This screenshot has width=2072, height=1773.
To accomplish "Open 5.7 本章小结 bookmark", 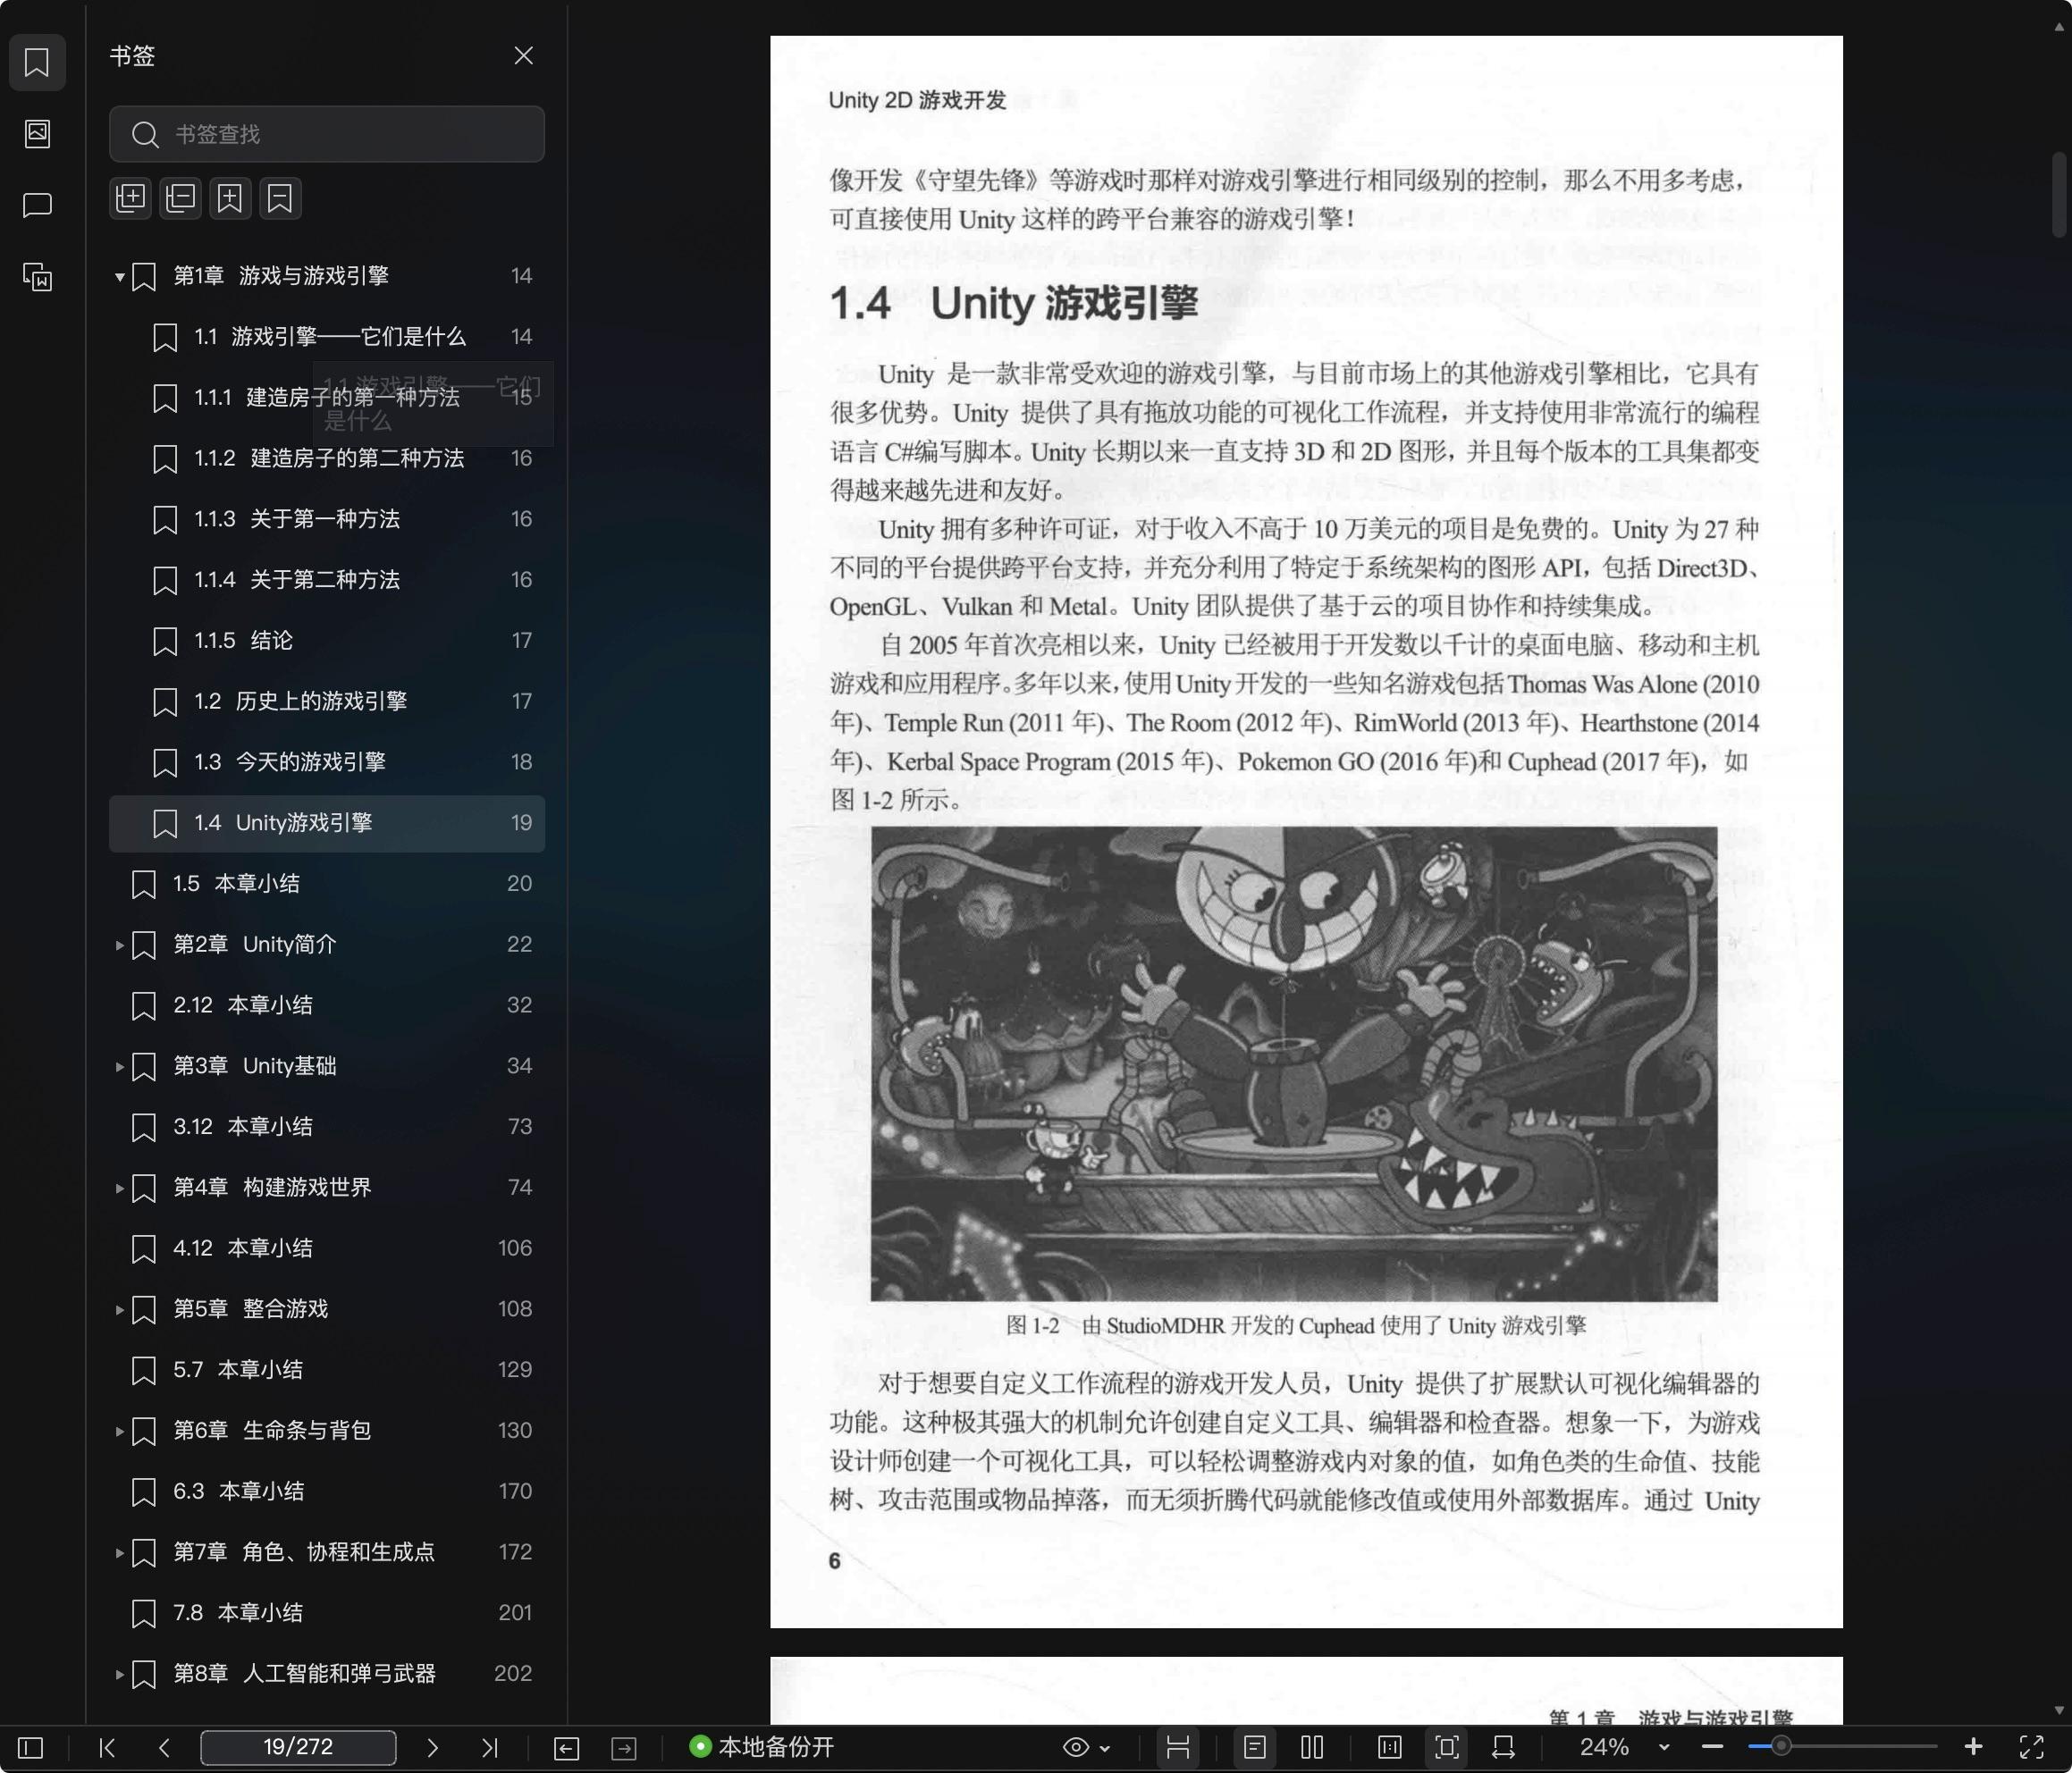I will [327, 1370].
